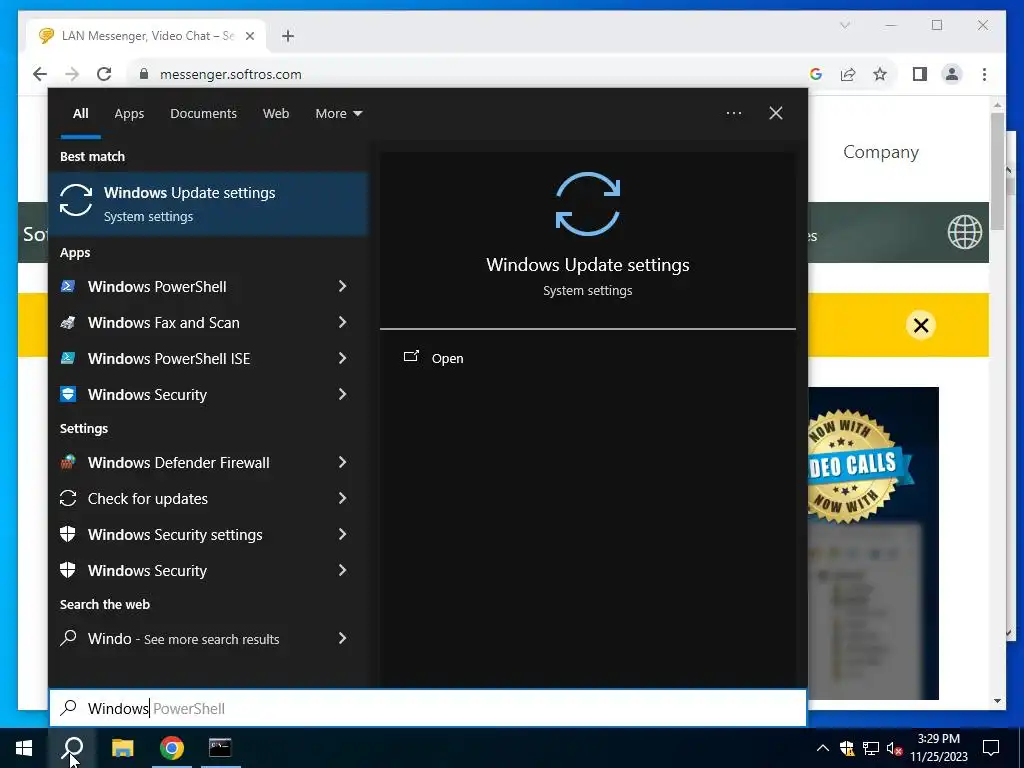Click the Open action in preview pane
The image size is (1024, 768).
click(434, 358)
